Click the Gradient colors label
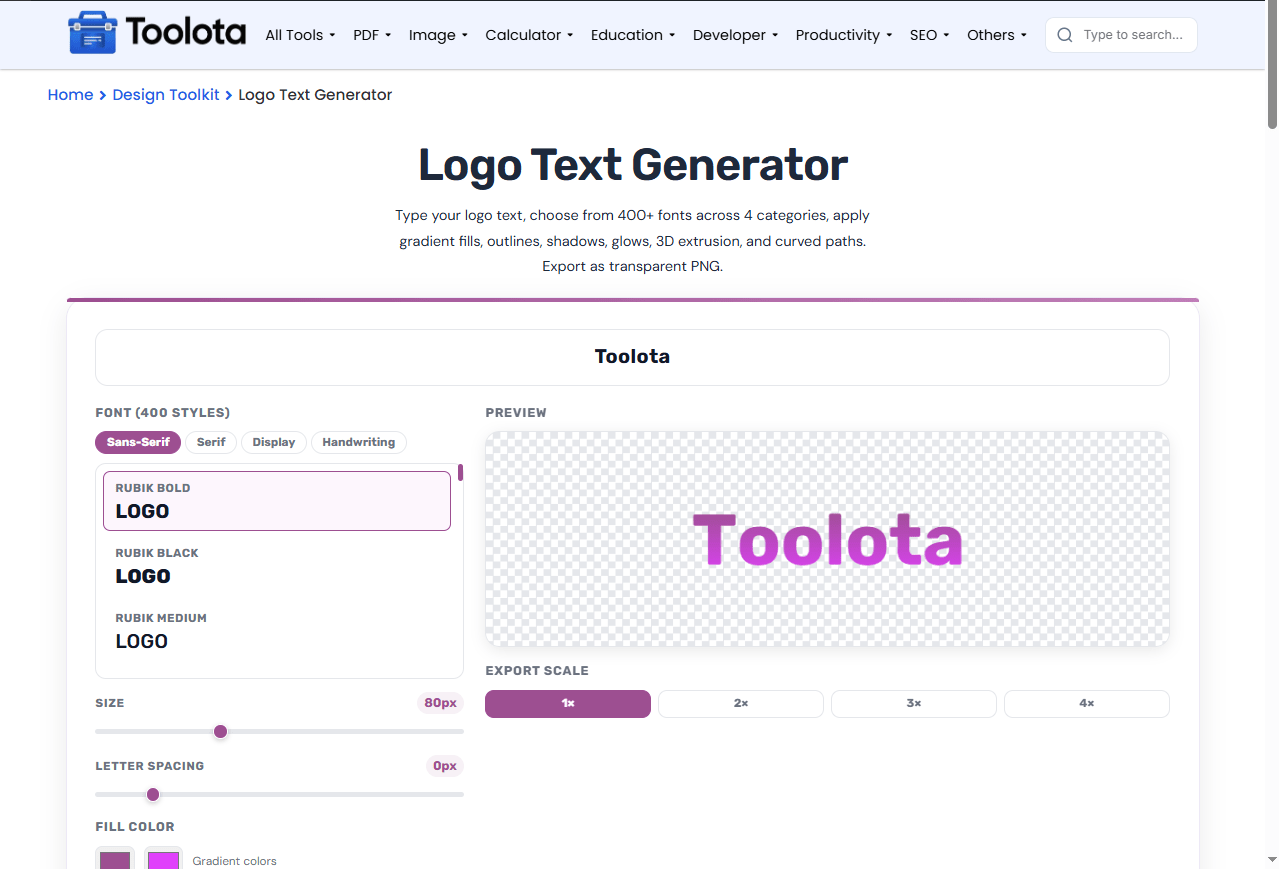This screenshot has width=1279, height=869. click(x=234, y=861)
